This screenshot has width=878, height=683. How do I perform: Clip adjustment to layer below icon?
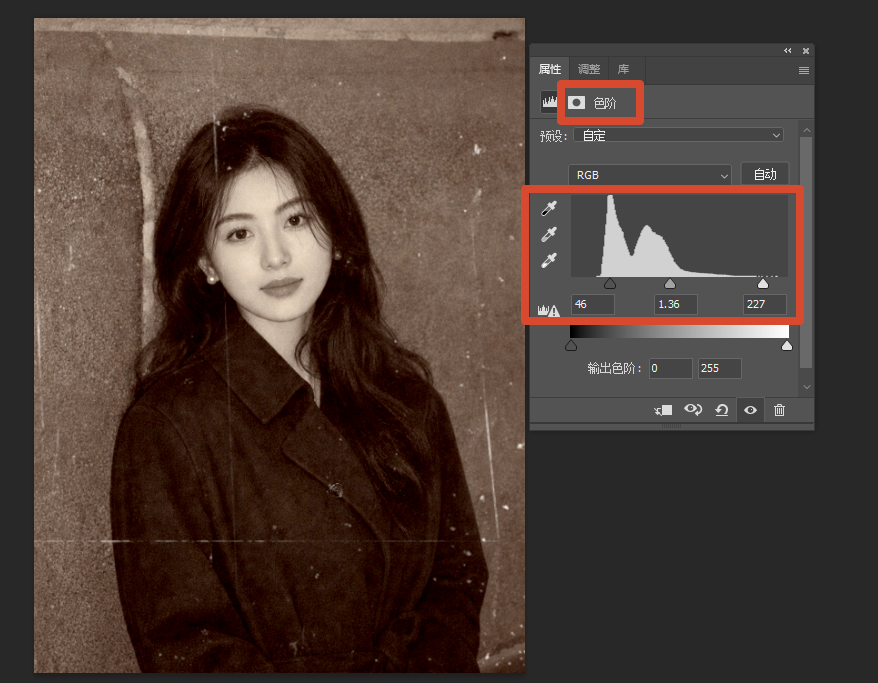[664, 410]
